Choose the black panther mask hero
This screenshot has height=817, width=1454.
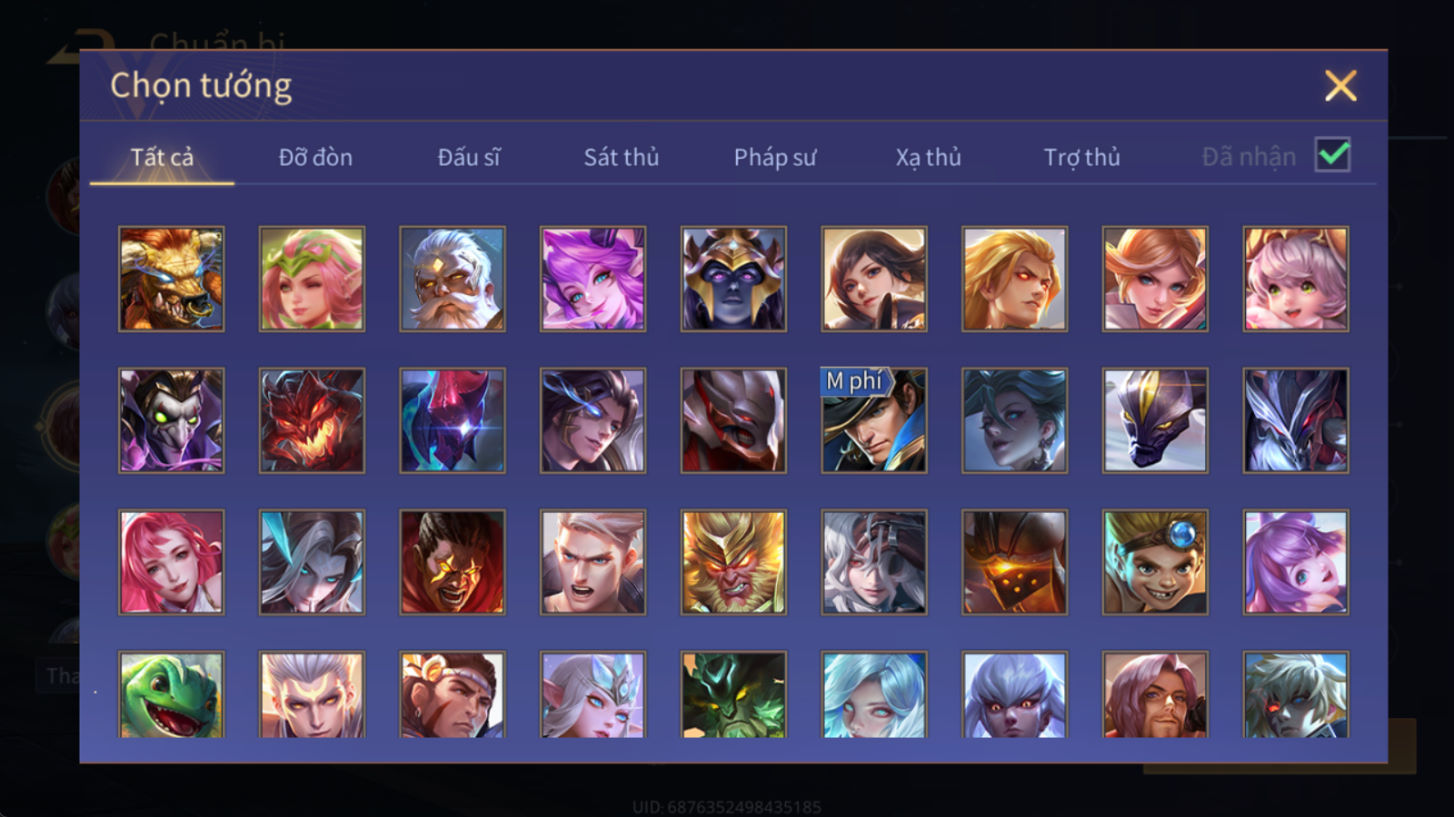coord(1155,420)
